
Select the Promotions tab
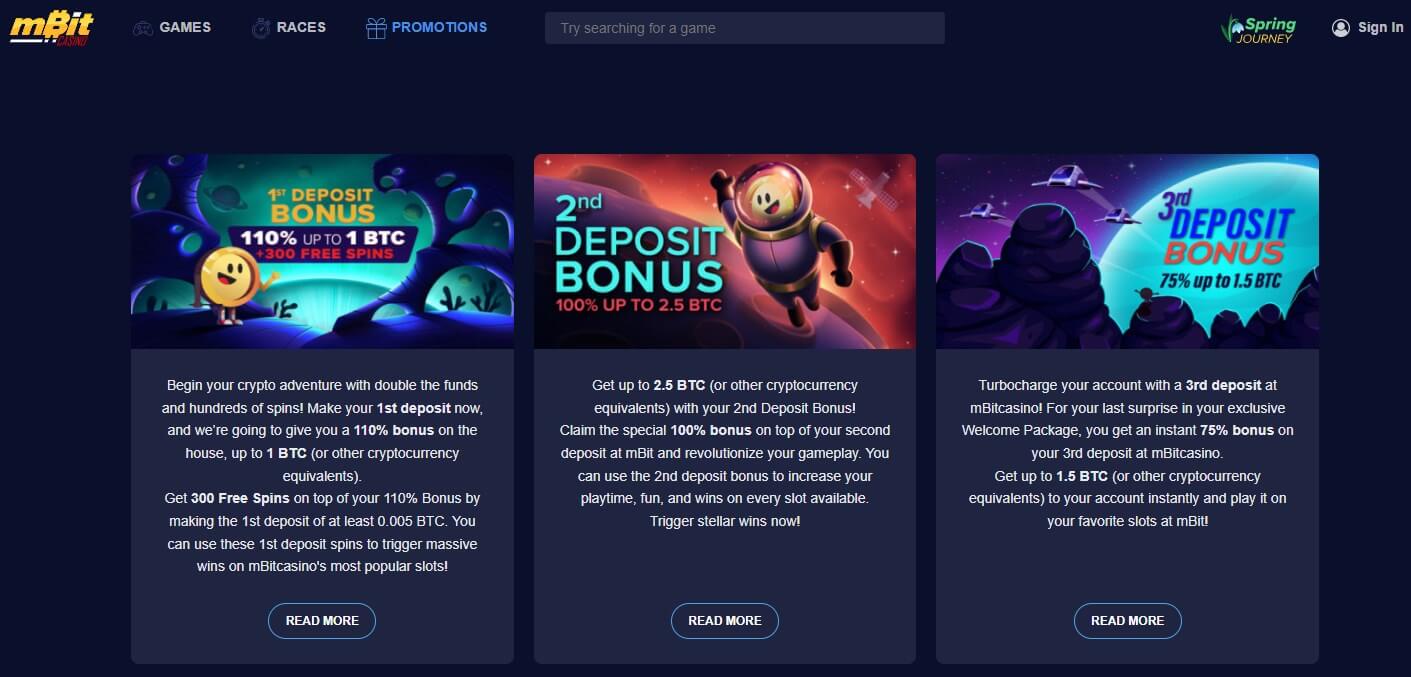(x=439, y=28)
